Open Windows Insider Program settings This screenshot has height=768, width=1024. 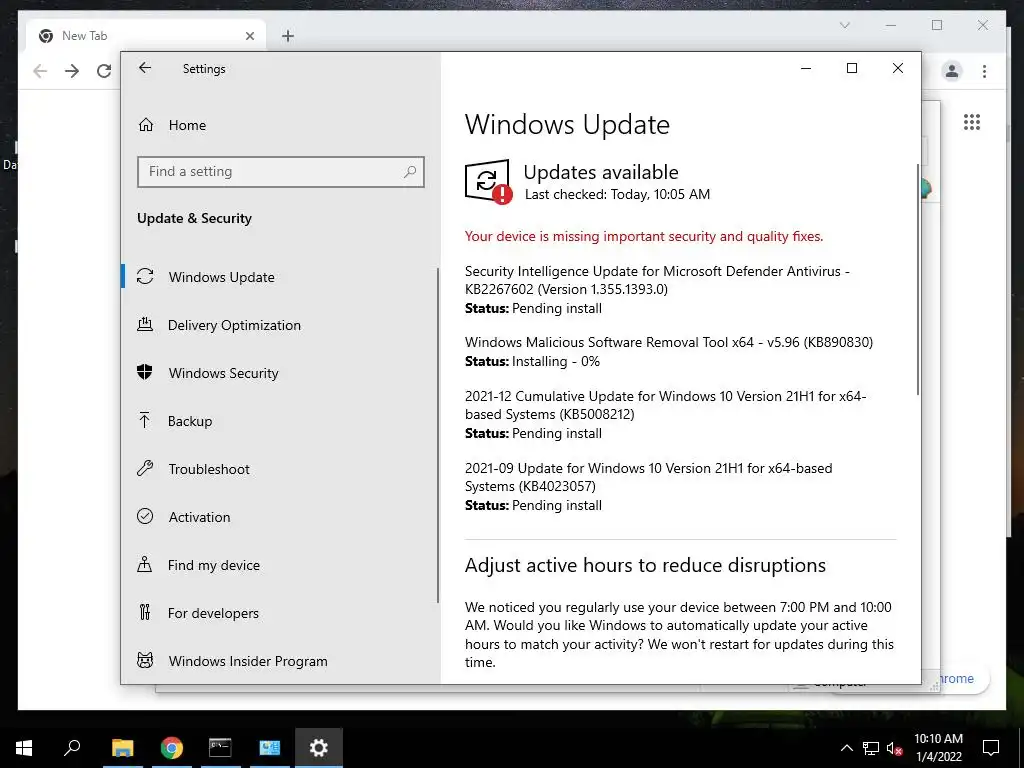[248, 661]
